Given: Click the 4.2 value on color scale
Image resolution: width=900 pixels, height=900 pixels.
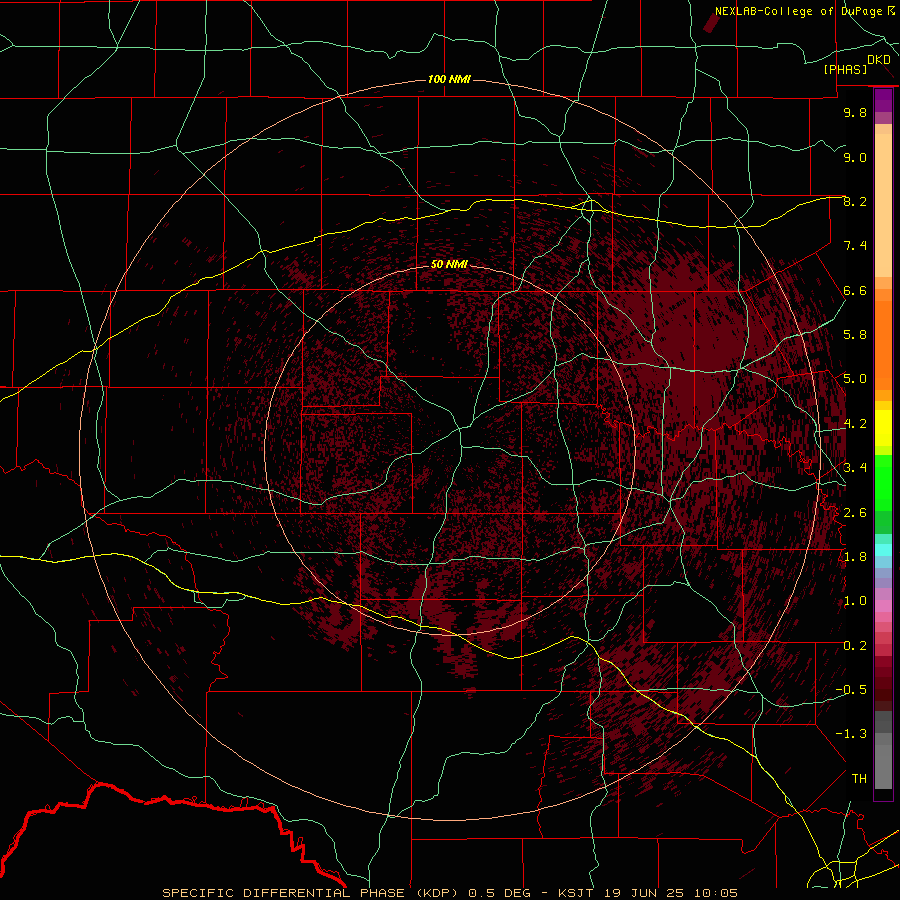Looking at the screenshot, I should 855,424.
